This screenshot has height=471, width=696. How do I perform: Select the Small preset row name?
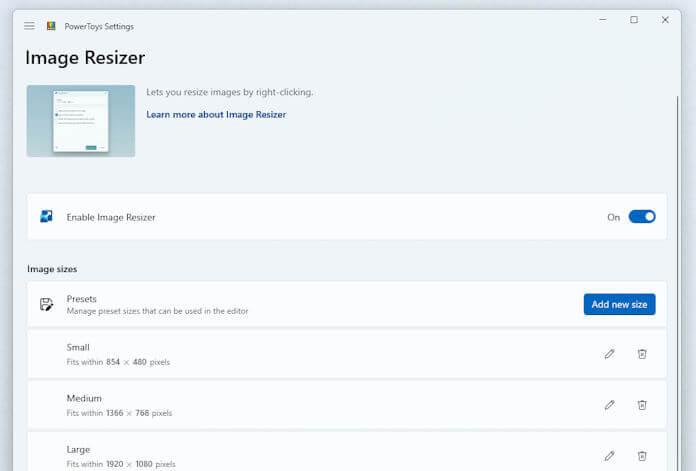tap(78, 347)
